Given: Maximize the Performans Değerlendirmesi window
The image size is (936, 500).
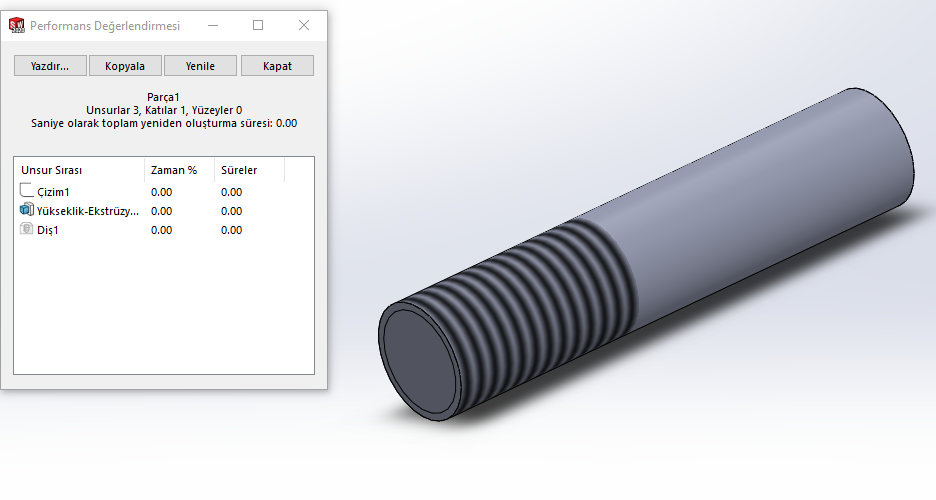Looking at the screenshot, I should [258, 25].
